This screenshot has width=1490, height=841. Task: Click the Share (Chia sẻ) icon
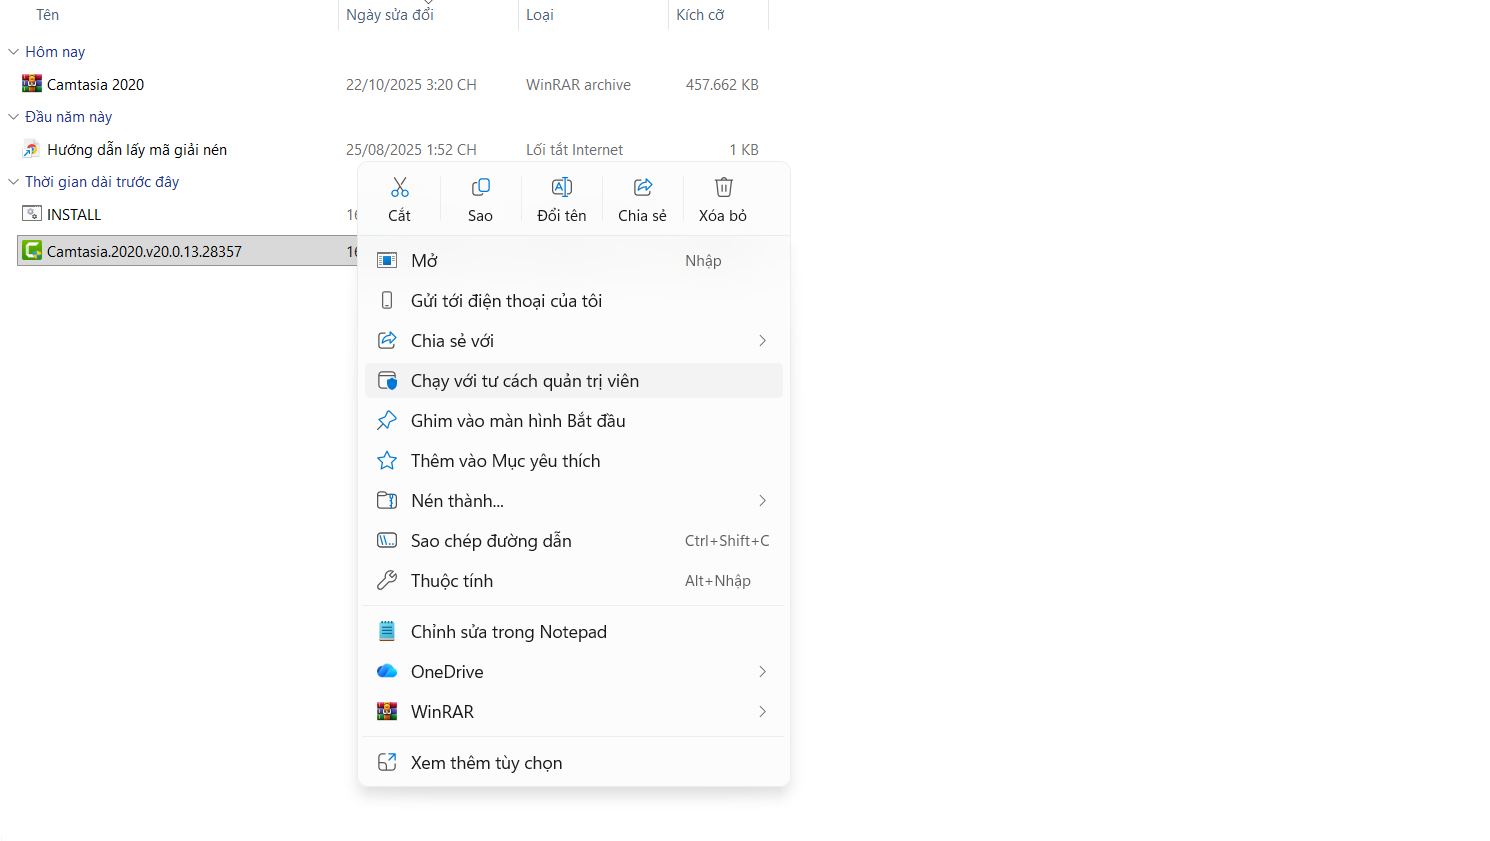[x=643, y=188]
